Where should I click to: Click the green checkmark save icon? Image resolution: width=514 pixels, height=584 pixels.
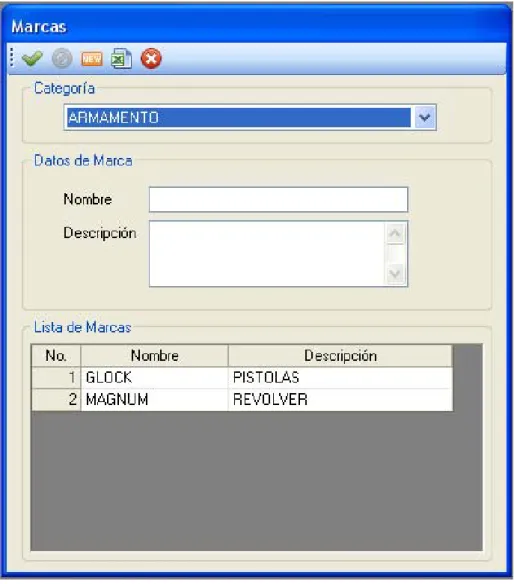point(32,58)
